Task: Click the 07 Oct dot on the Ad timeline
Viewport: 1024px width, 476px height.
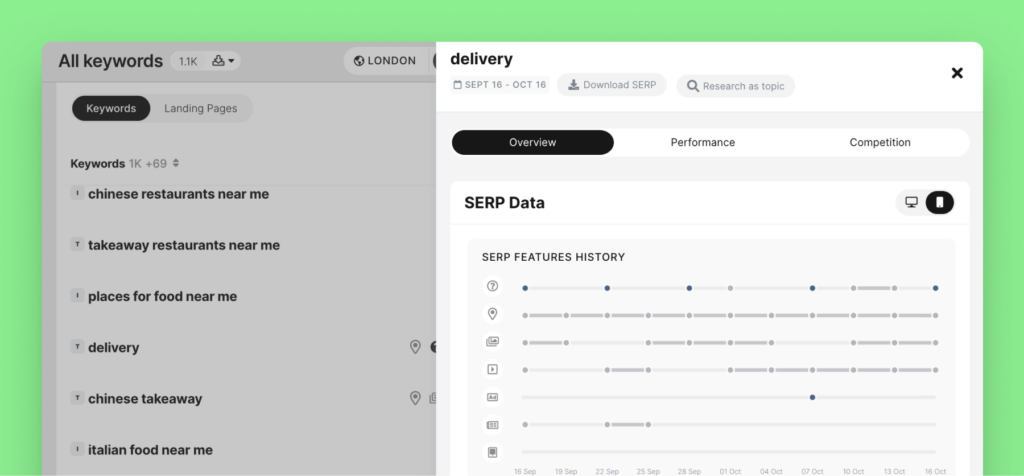Action: coord(812,397)
